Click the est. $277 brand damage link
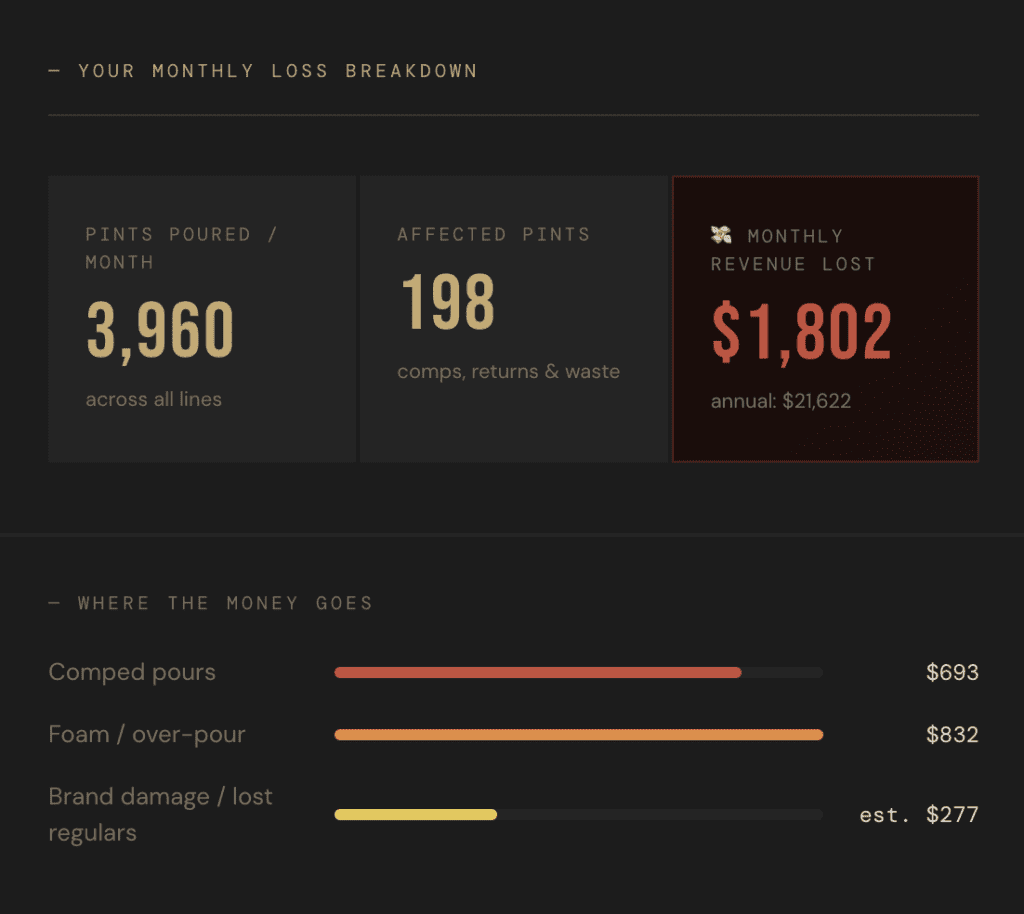Screen dimensions: 1024x914 coord(918,814)
